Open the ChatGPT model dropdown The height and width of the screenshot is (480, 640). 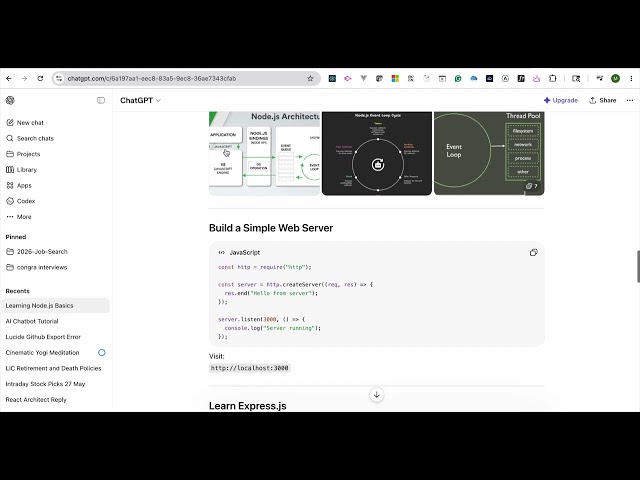click(140, 100)
